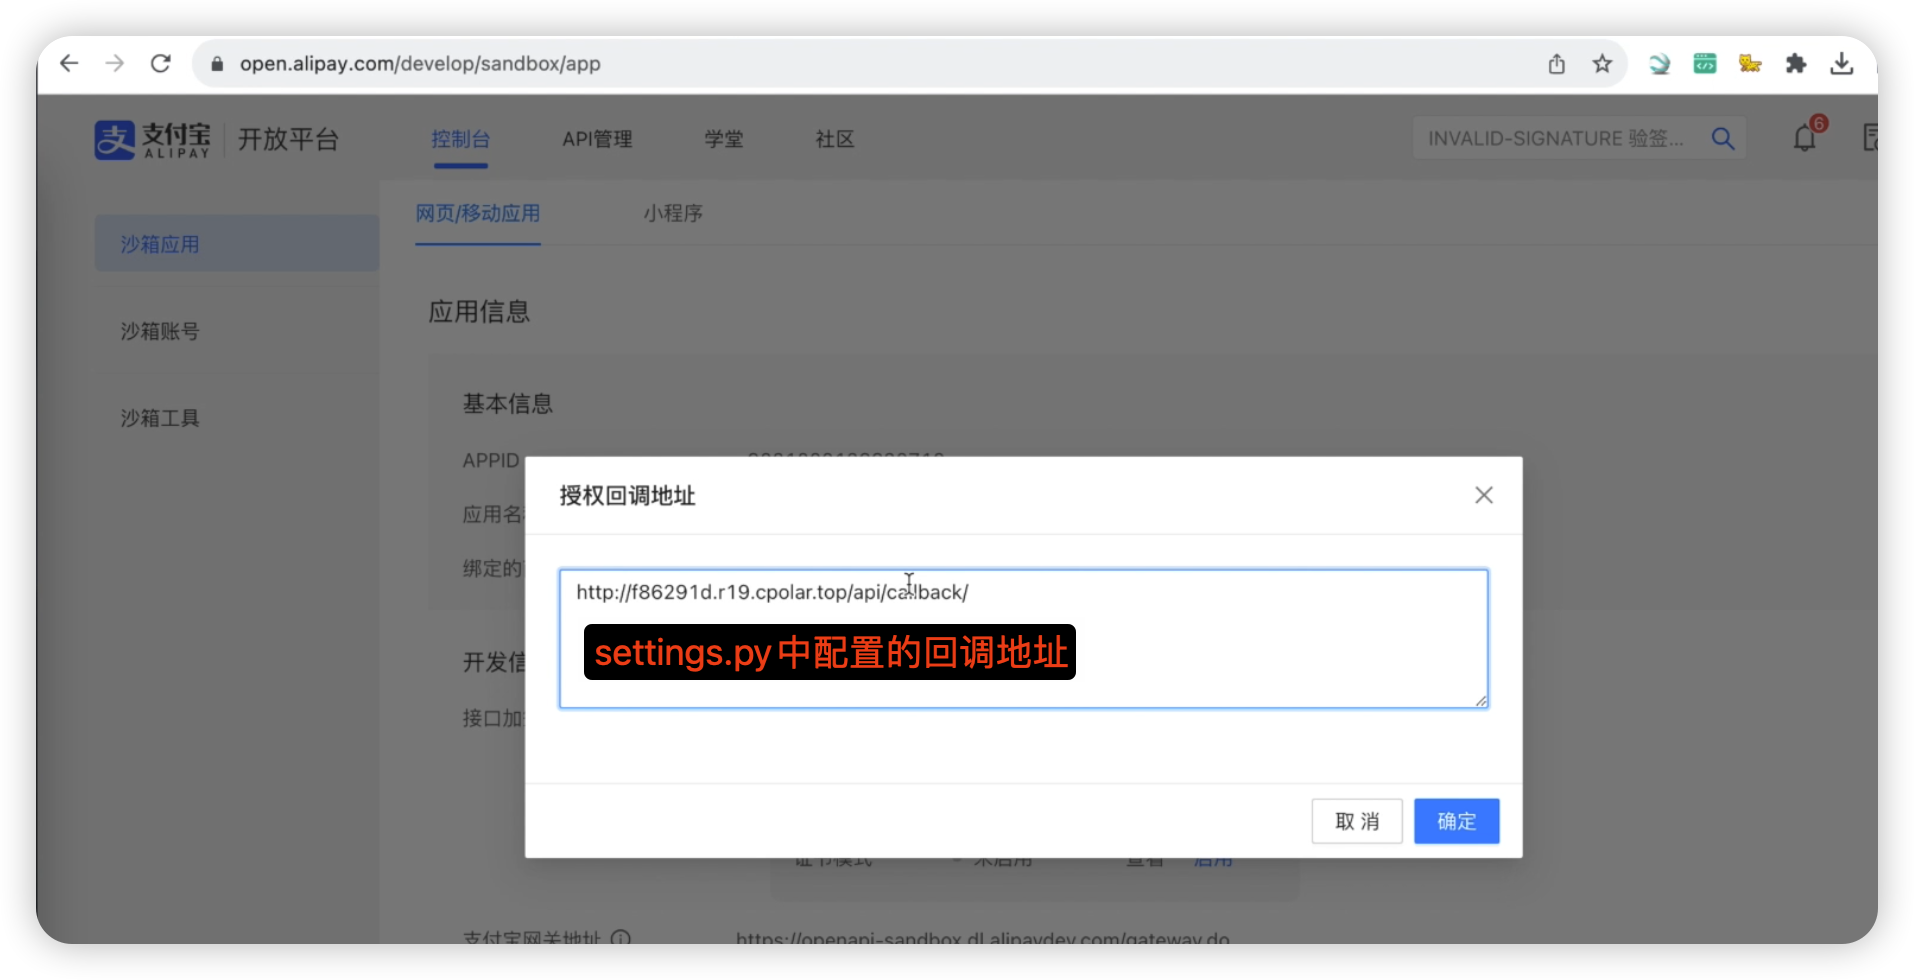Go back with the browser back arrow
Image resolution: width=1914 pixels, height=980 pixels.
tap(69, 64)
